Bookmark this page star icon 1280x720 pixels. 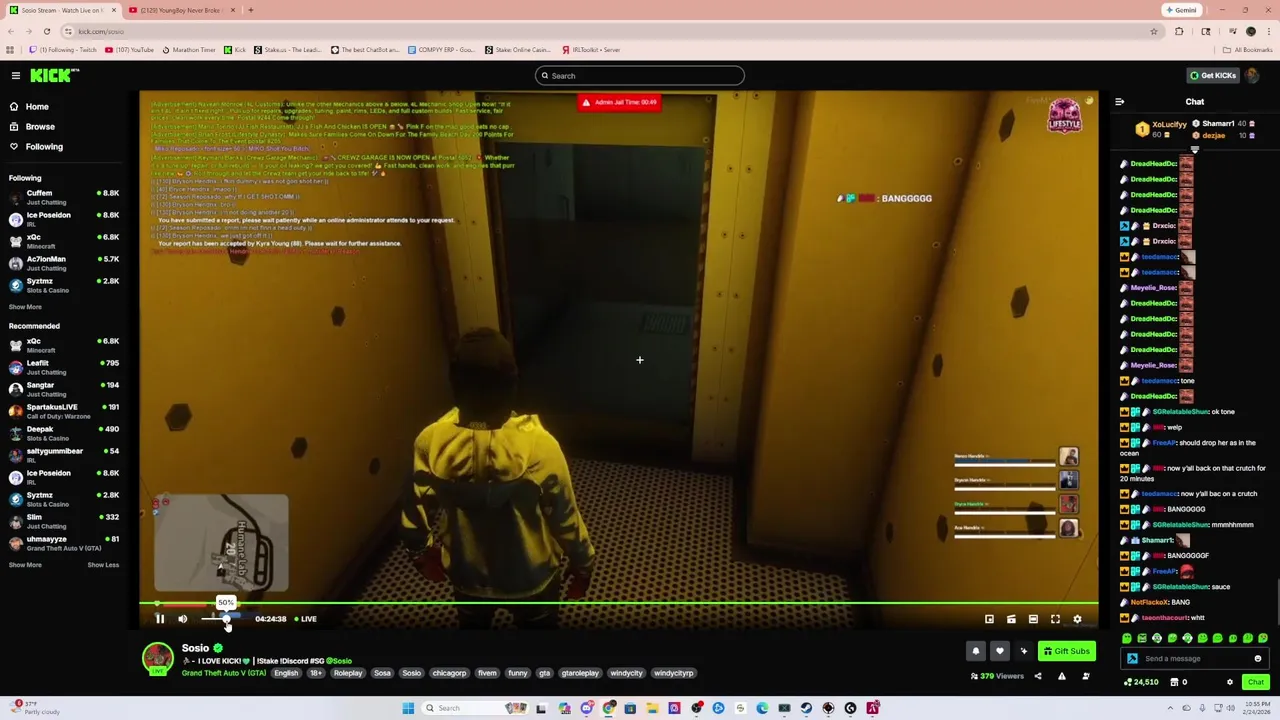1154,31
